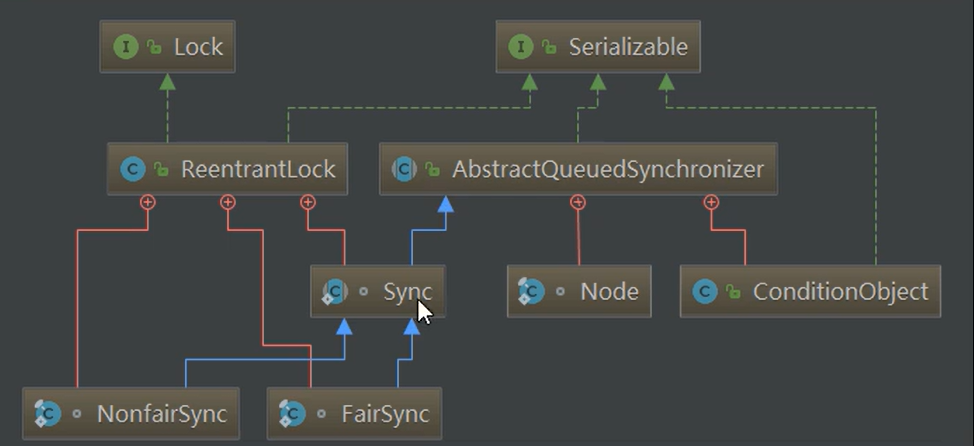Click the green interface icon on Lock
The width and height of the screenshot is (974, 446).
(x=125, y=47)
